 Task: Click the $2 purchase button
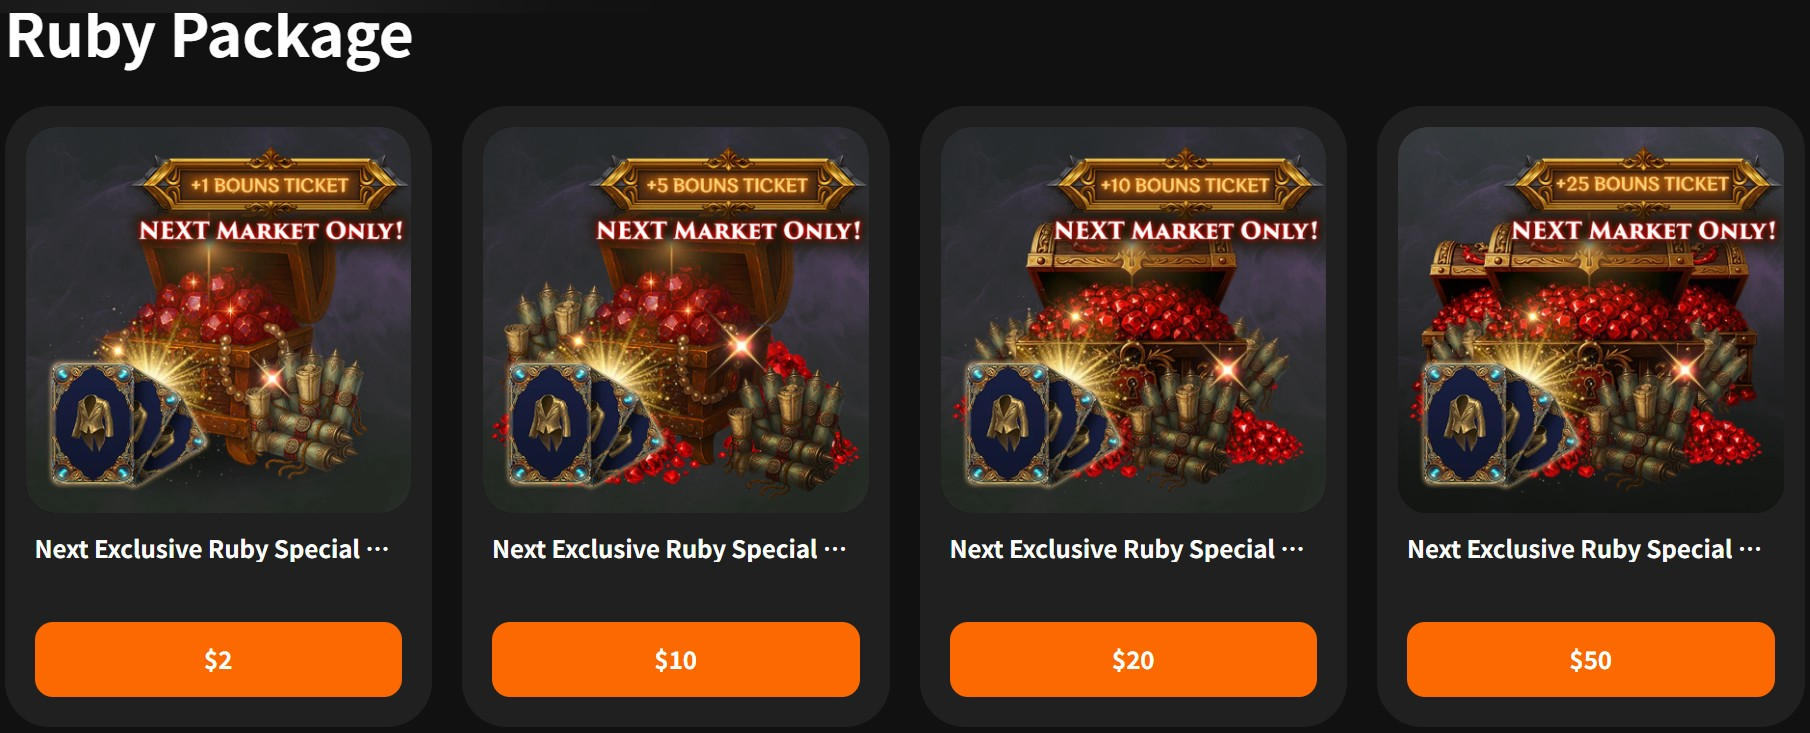(218, 659)
